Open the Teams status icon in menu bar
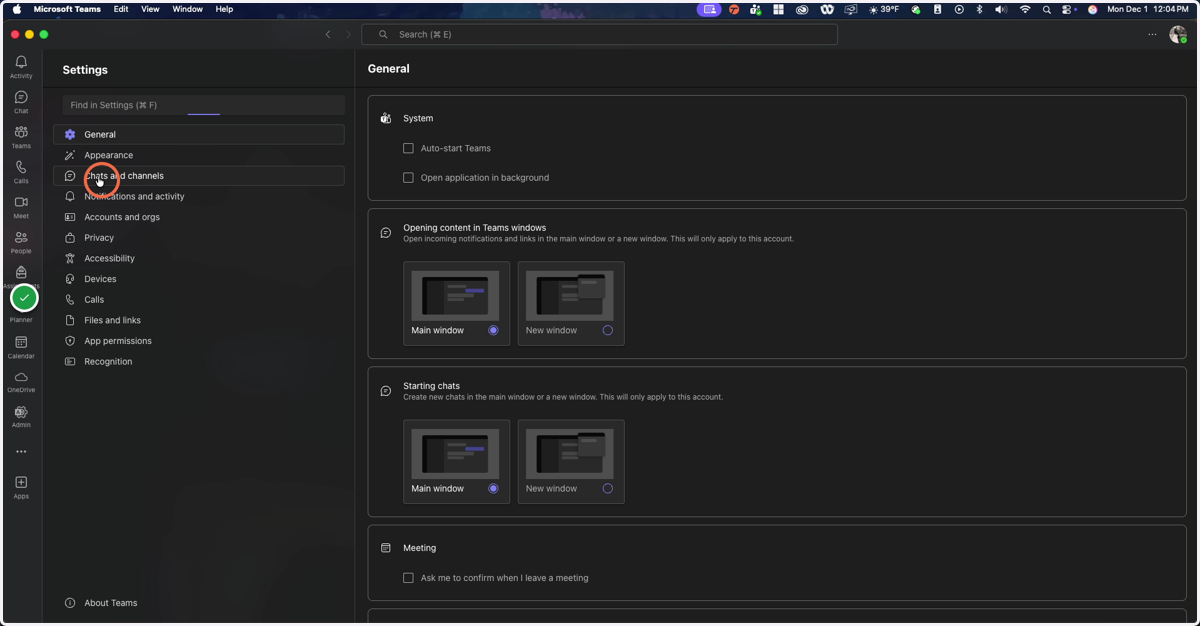 [756, 9]
